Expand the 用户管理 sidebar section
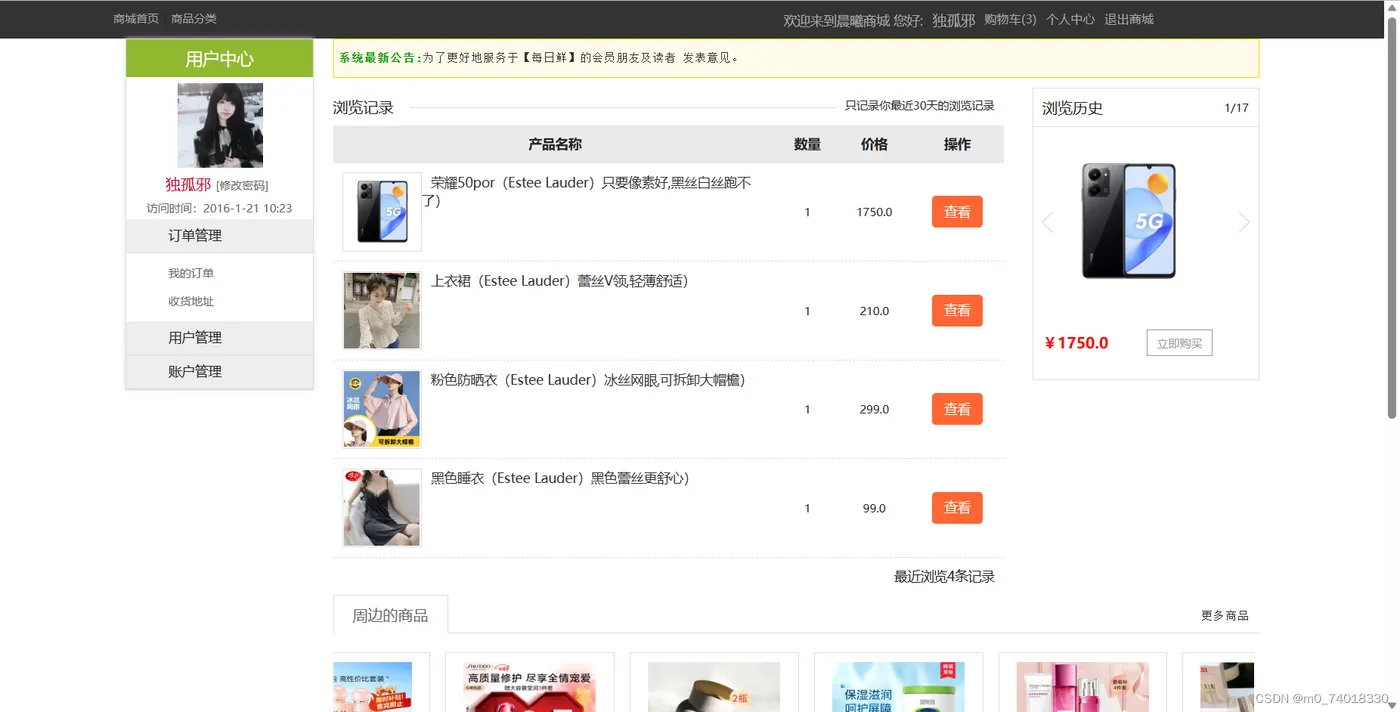Viewport: 1400px width, 712px height. tap(219, 338)
